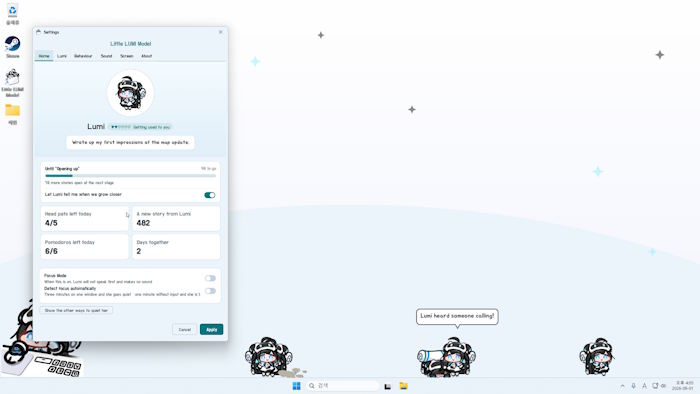
Task: Open the Recycle Bin desktop icon
Action: coord(12,14)
